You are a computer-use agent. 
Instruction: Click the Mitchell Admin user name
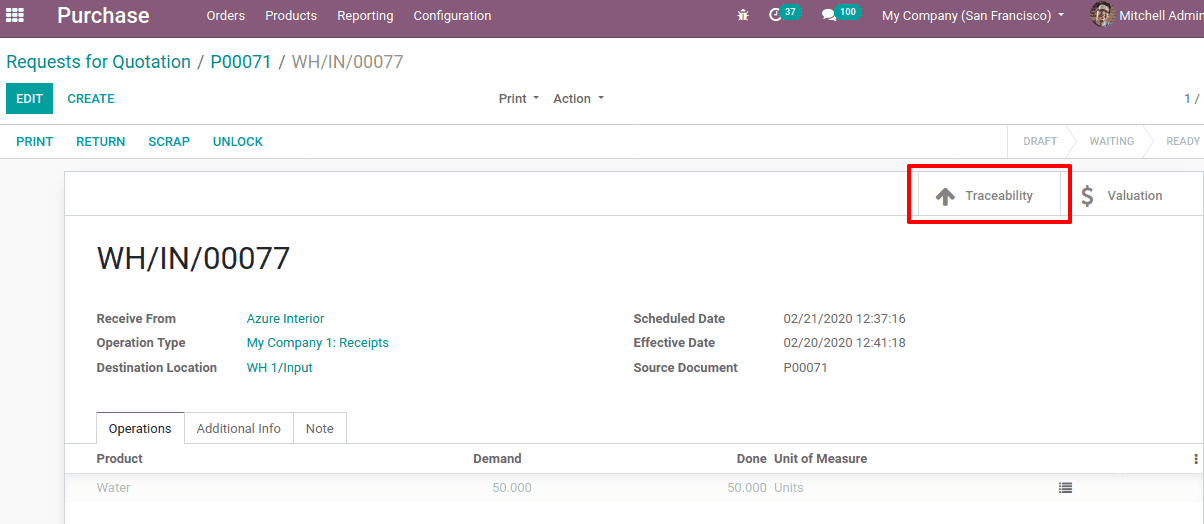[x=1161, y=16]
